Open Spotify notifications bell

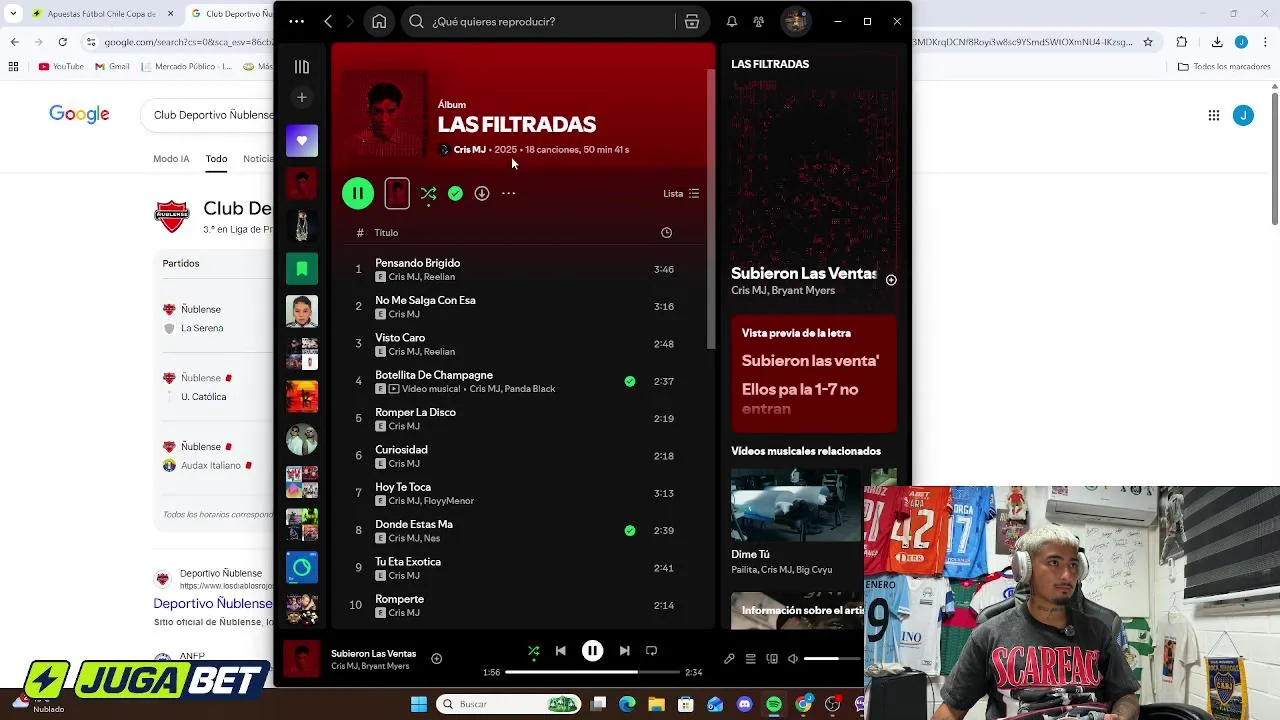(x=732, y=21)
